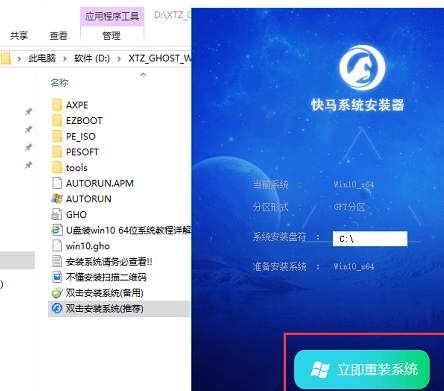Image resolution: width=444 pixels, height=391 pixels.
Task: Click XTZ_GHOST_W breadcrumb segment
Action: point(160,58)
